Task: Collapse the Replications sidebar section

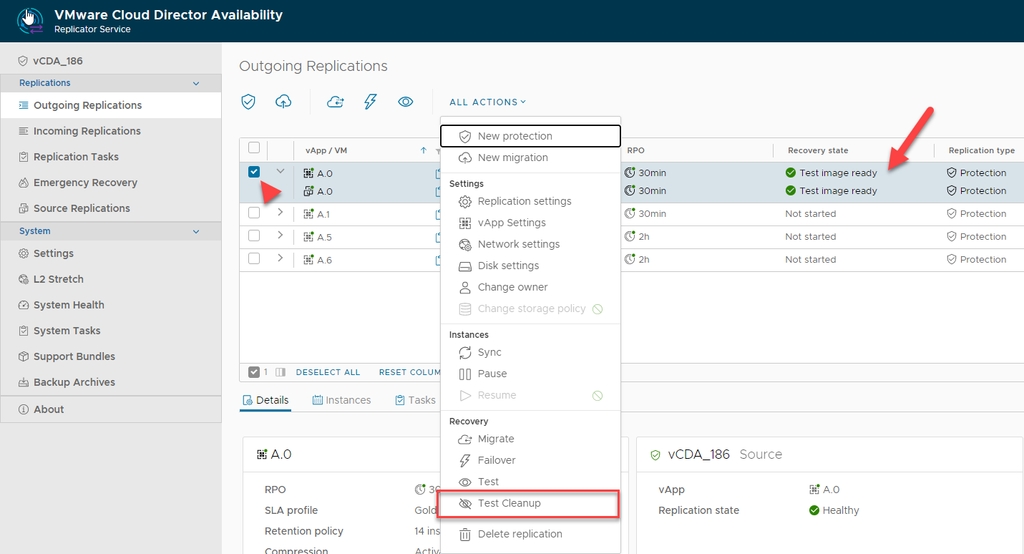Action: 196,83
